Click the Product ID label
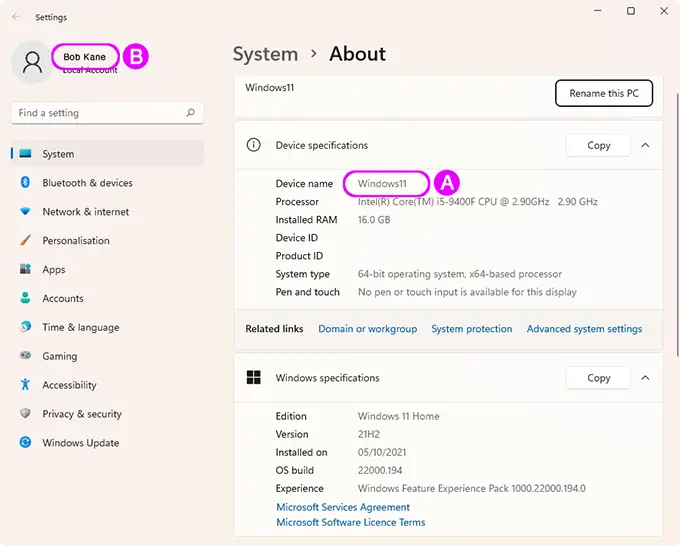The image size is (680, 546). click(299, 256)
